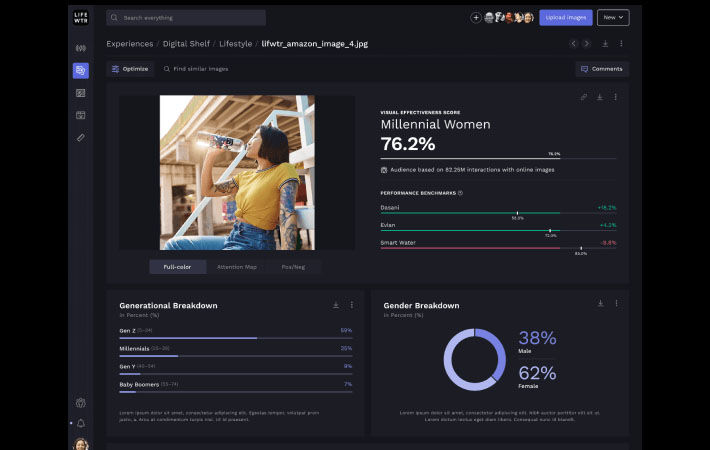This screenshot has height=450, width=710.
Task: Click the gender donut chart
Action: coord(475,359)
